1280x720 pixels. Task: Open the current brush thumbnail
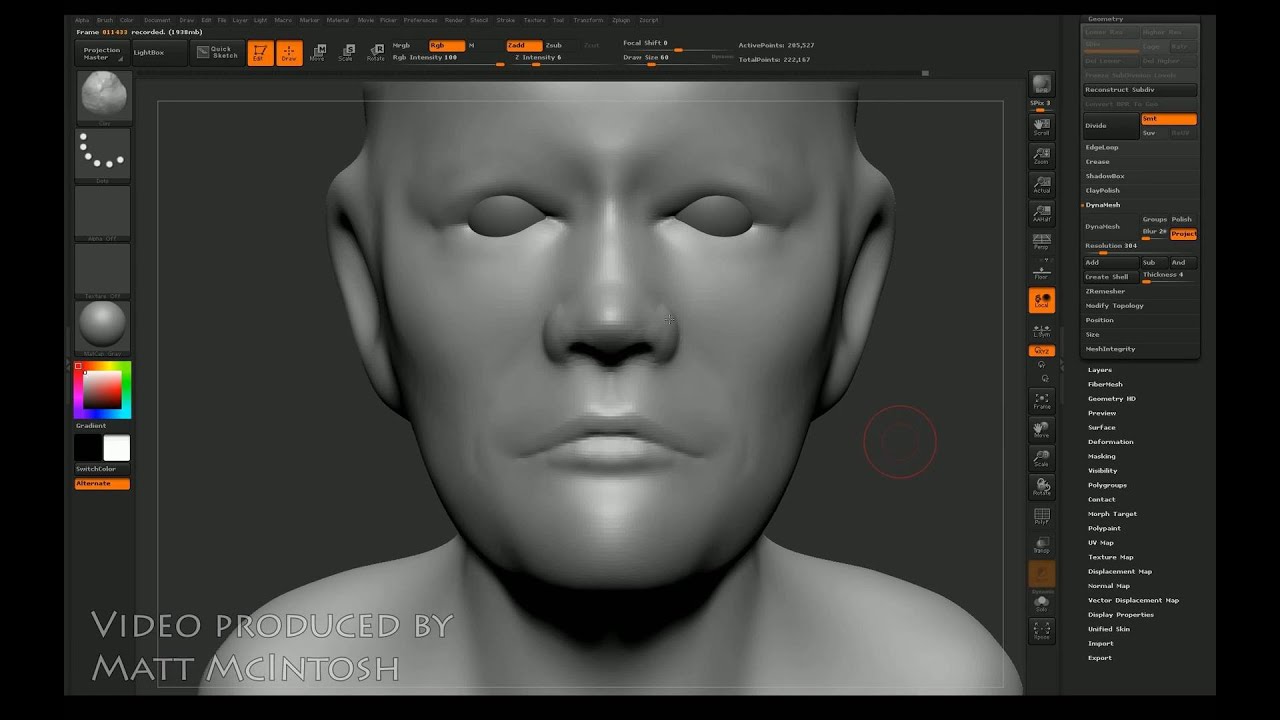coord(102,98)
